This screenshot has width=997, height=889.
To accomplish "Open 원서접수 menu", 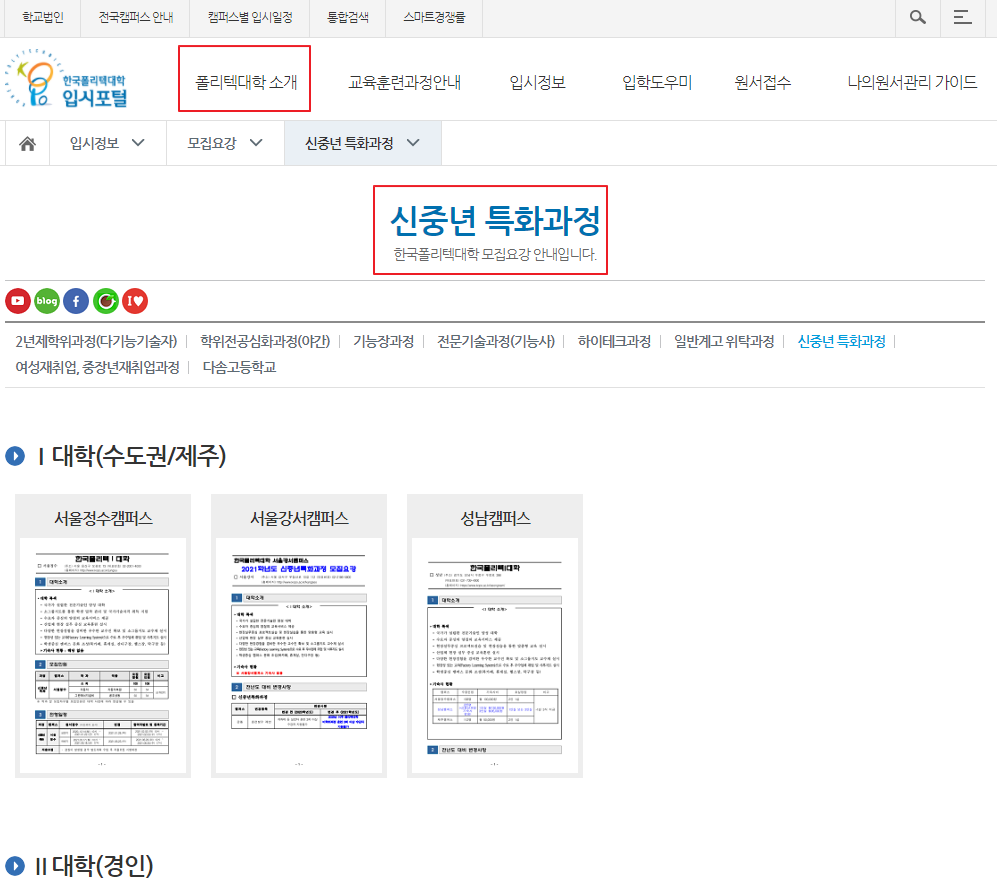I will click(x=762, y=82).
